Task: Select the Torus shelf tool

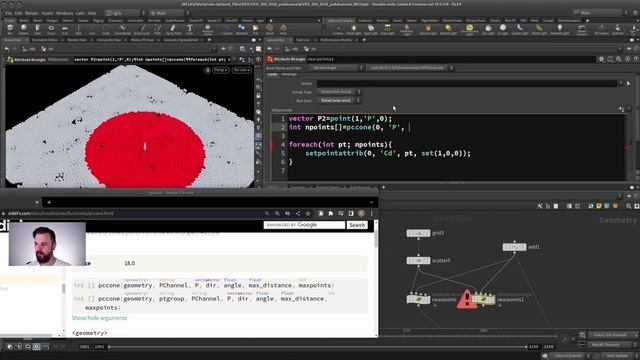Action: [x=51, y=29]
